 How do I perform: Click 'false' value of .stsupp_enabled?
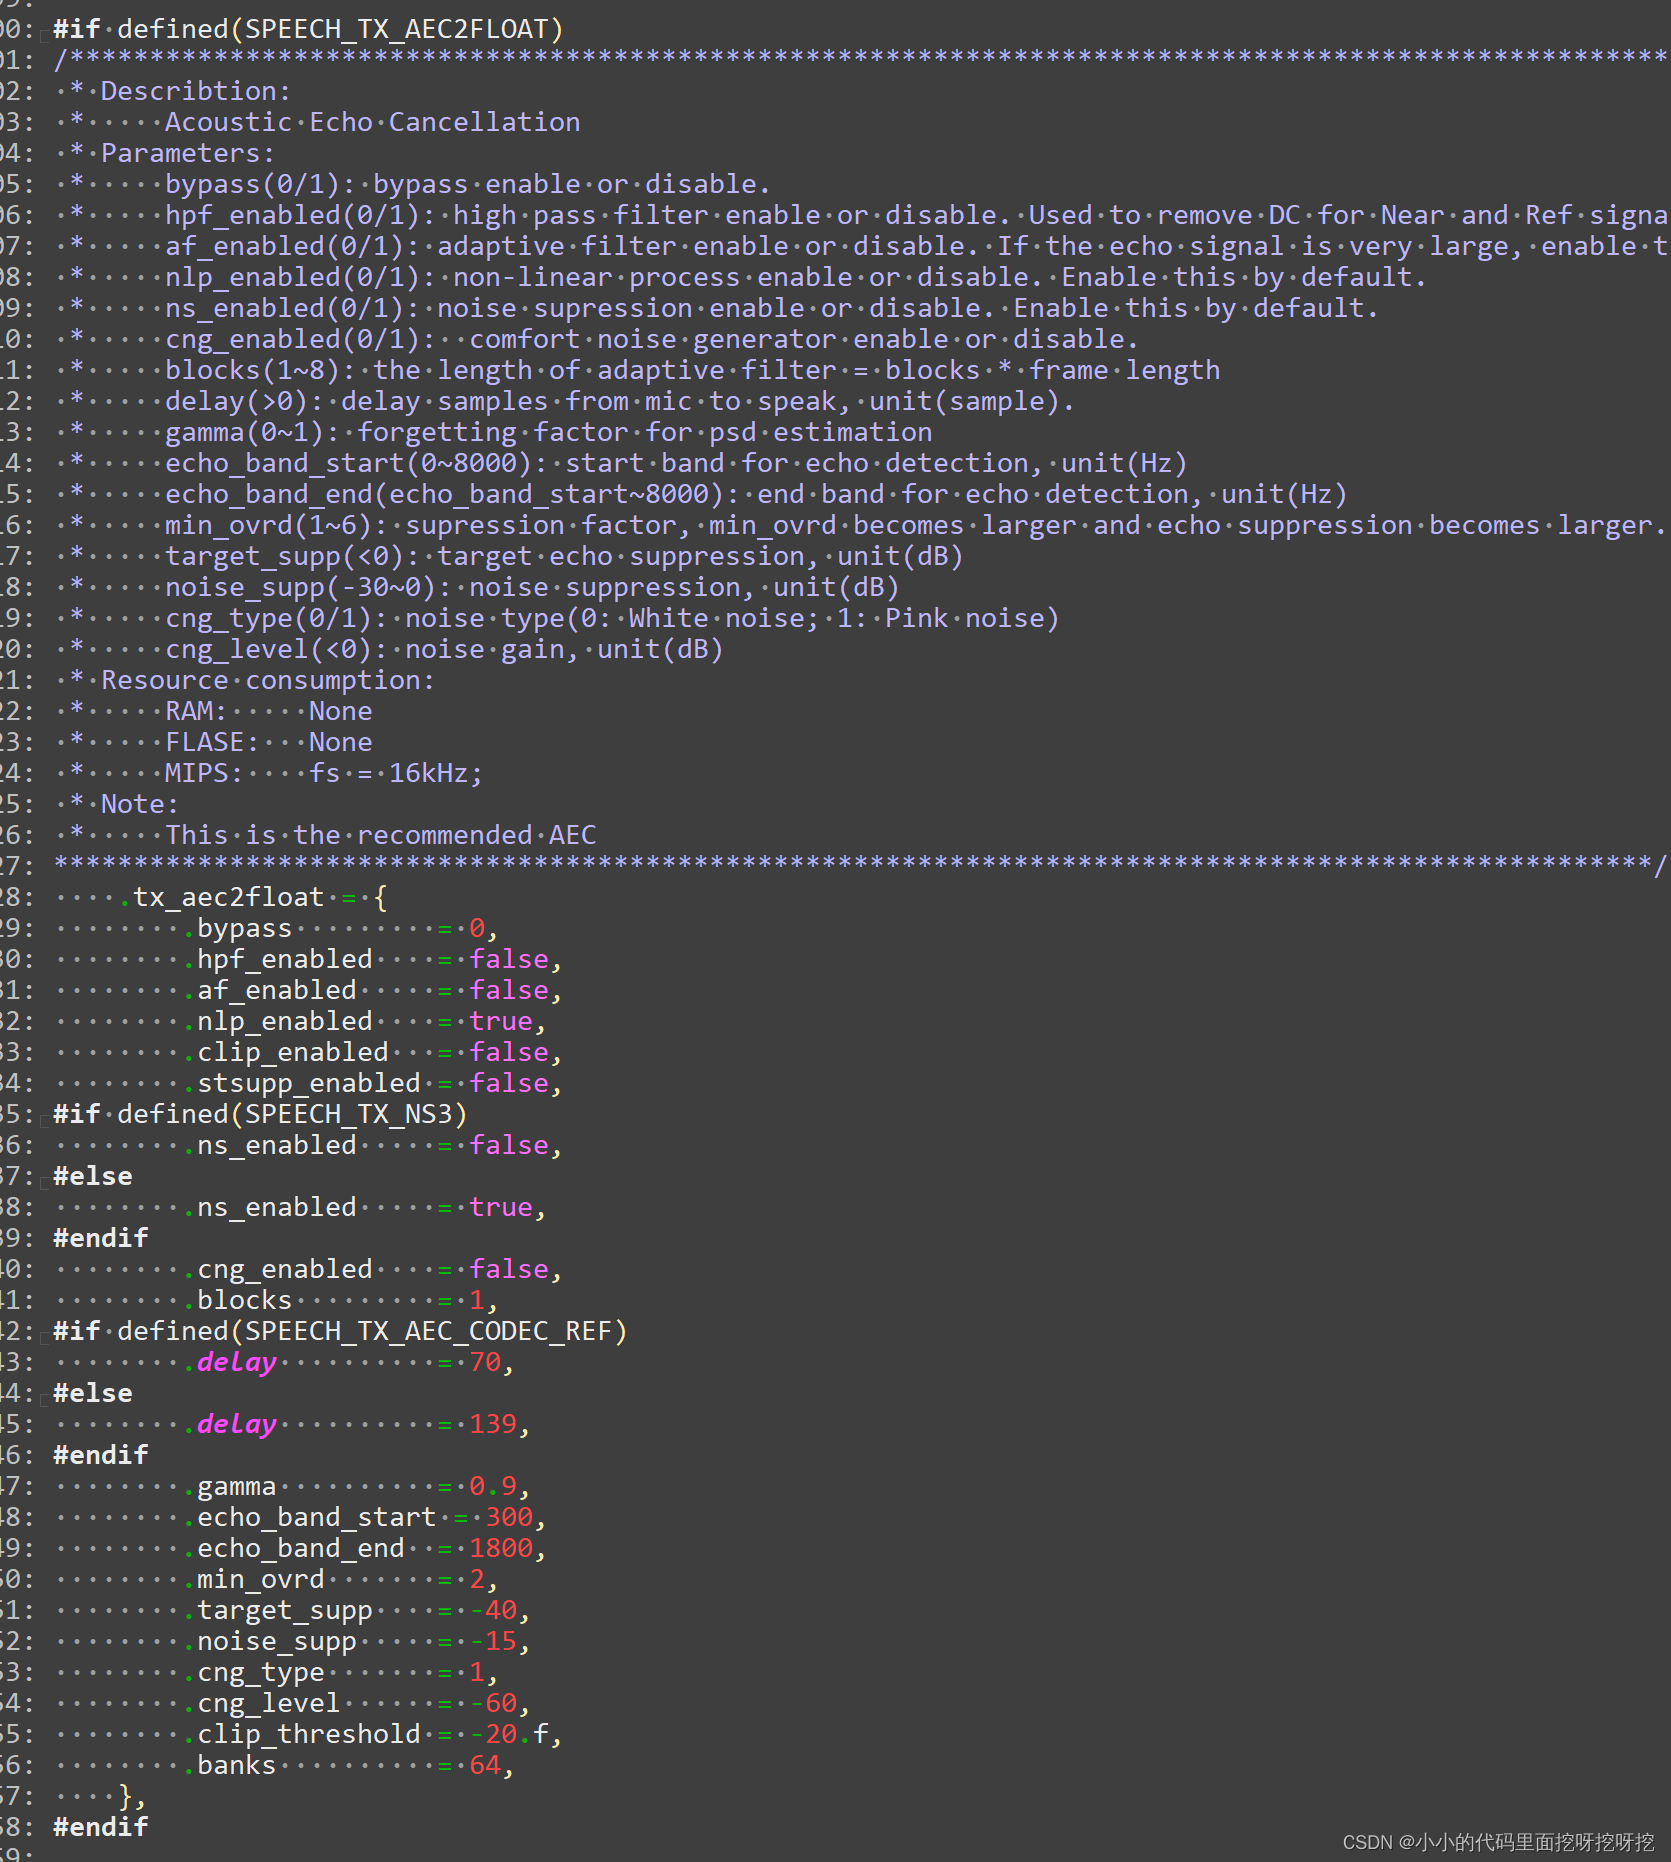click(x=509, y=1083)
